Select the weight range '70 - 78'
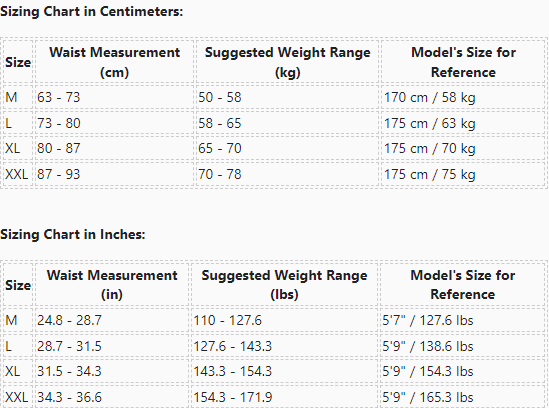This screenshot has width=549, height=408. pos(220,174)
